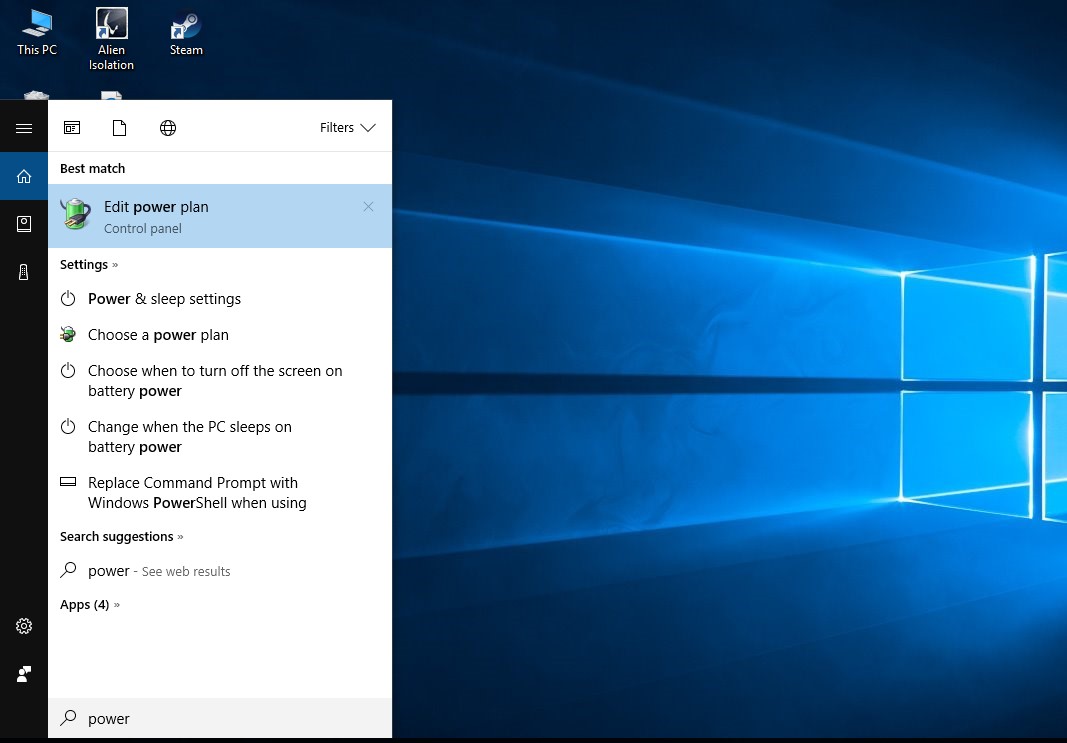The height and width of the screenshot is (743, 1067).
Task: Filter results by Documents icon
Action: 119,127
